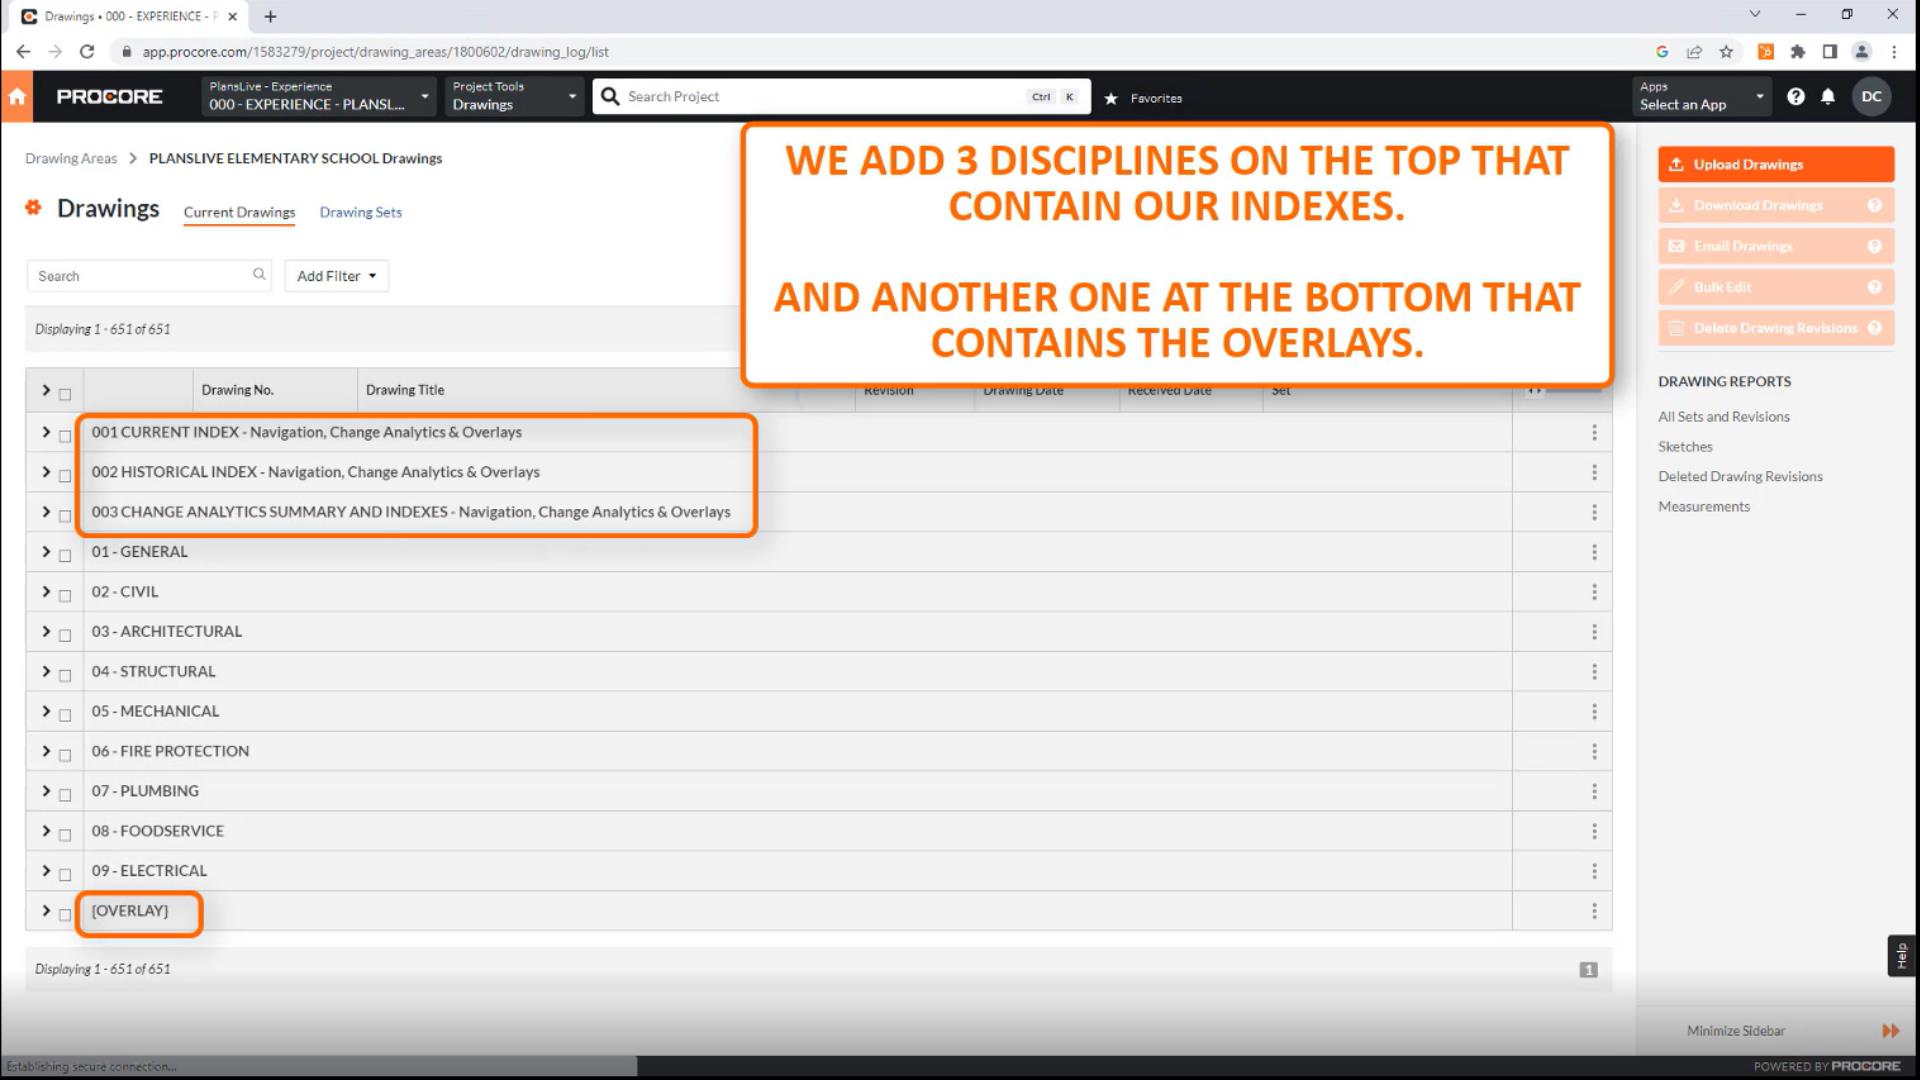Open the Add Filter dropdown
The height and width of the screenshot is (1080, 1920).
(336, 276)
